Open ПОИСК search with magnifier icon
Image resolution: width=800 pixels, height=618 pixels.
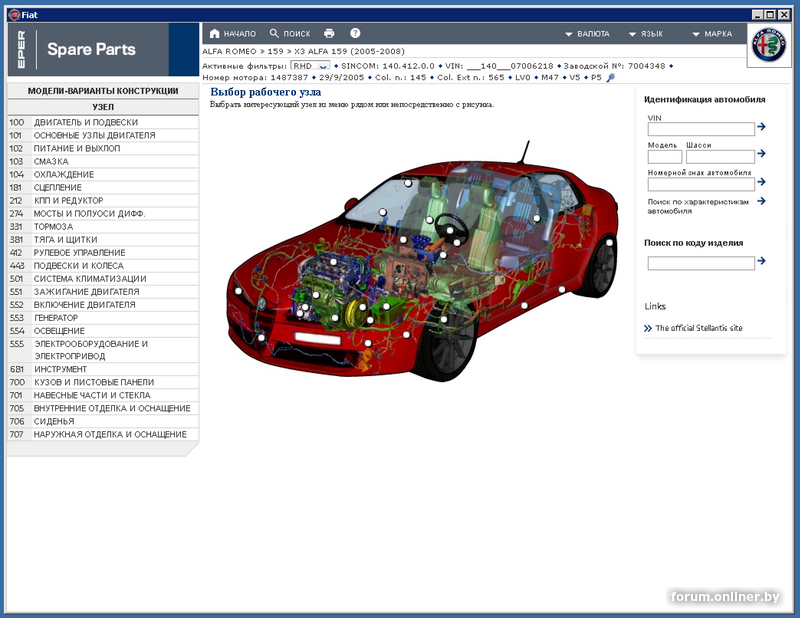click(275, 34)
